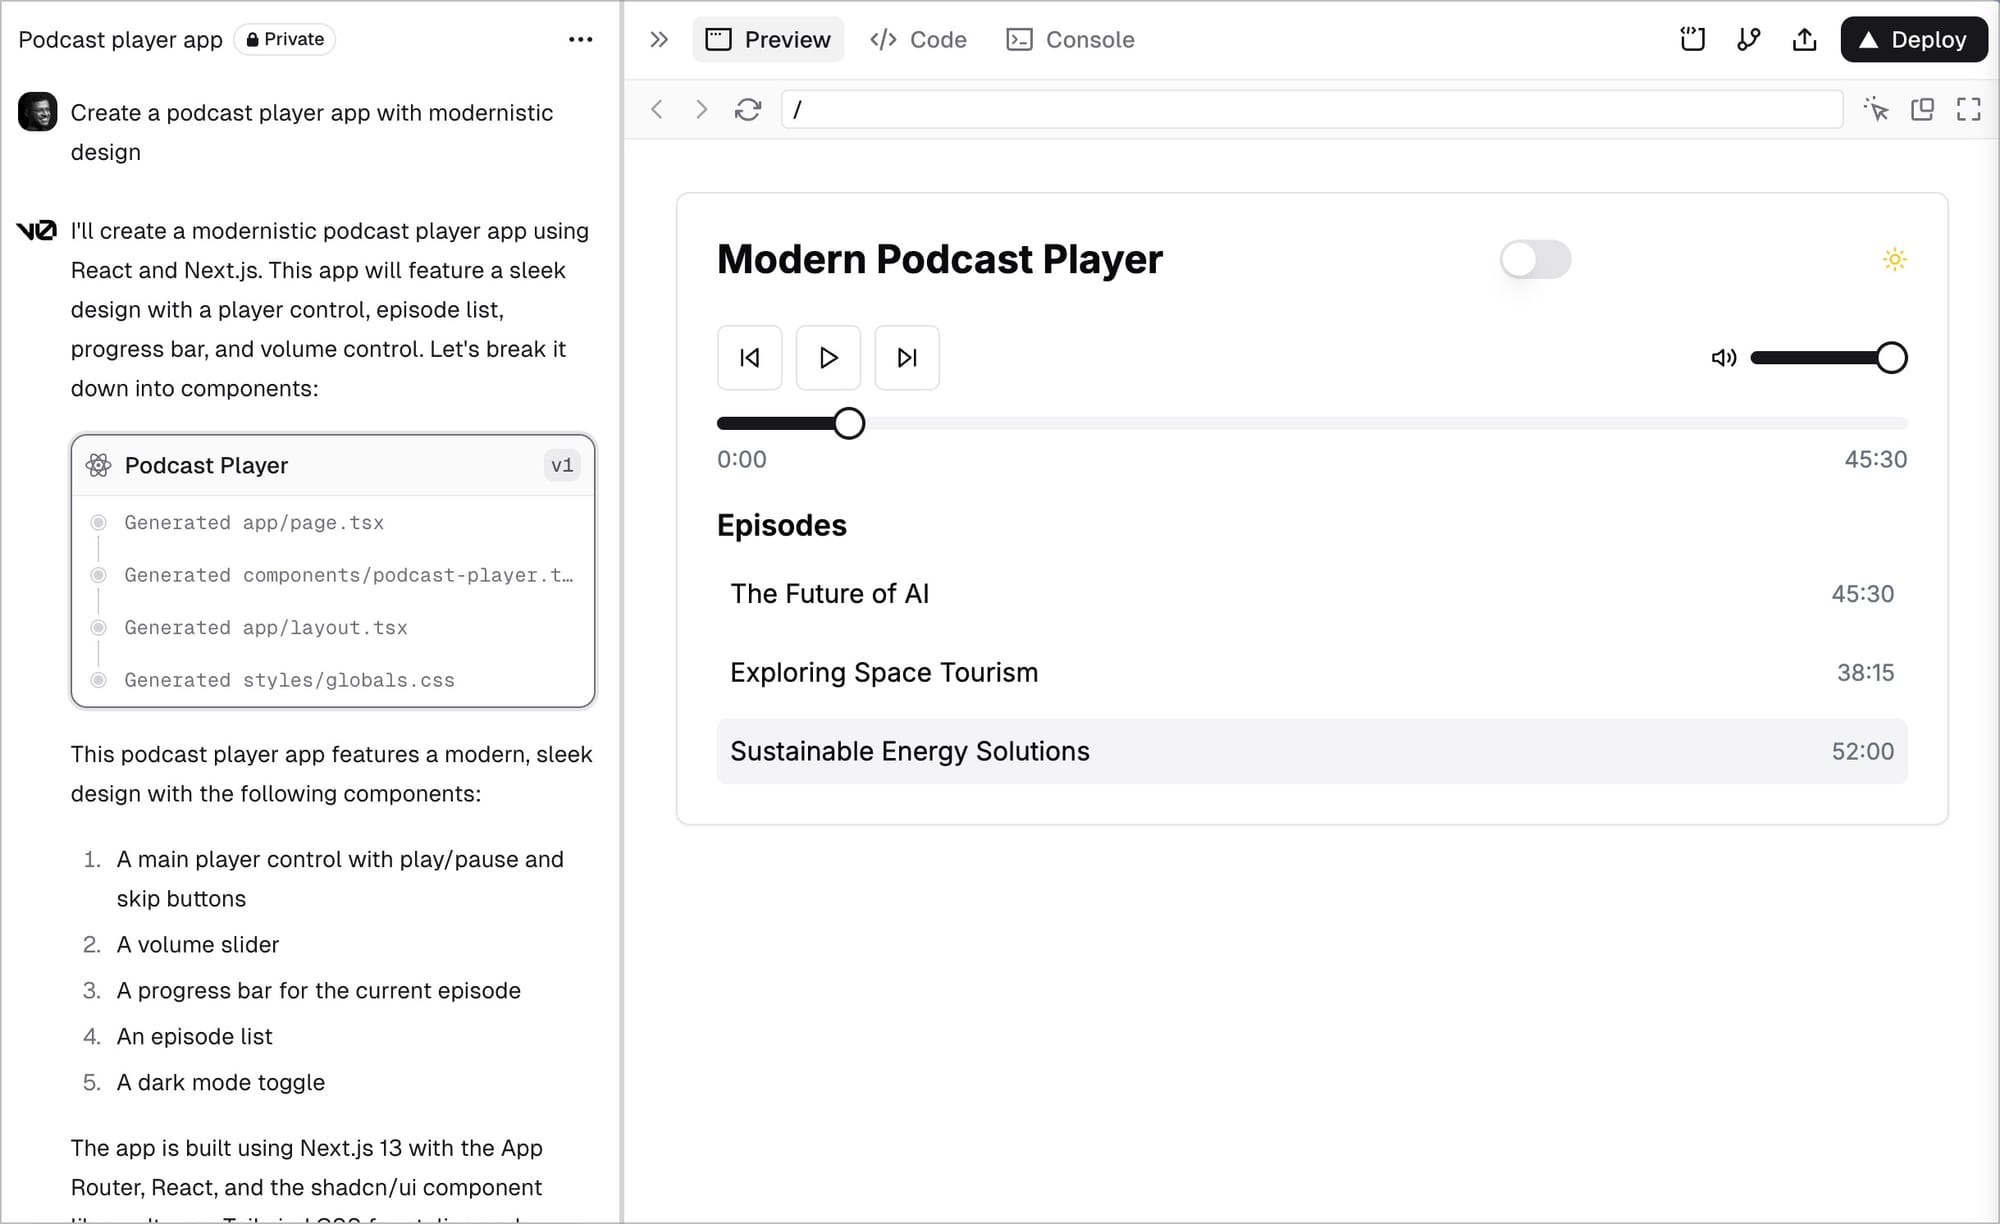The width and height of the screenshot is (2000, 1224).
Task: Open preview in new window icon
Action: click(1922, 109)
